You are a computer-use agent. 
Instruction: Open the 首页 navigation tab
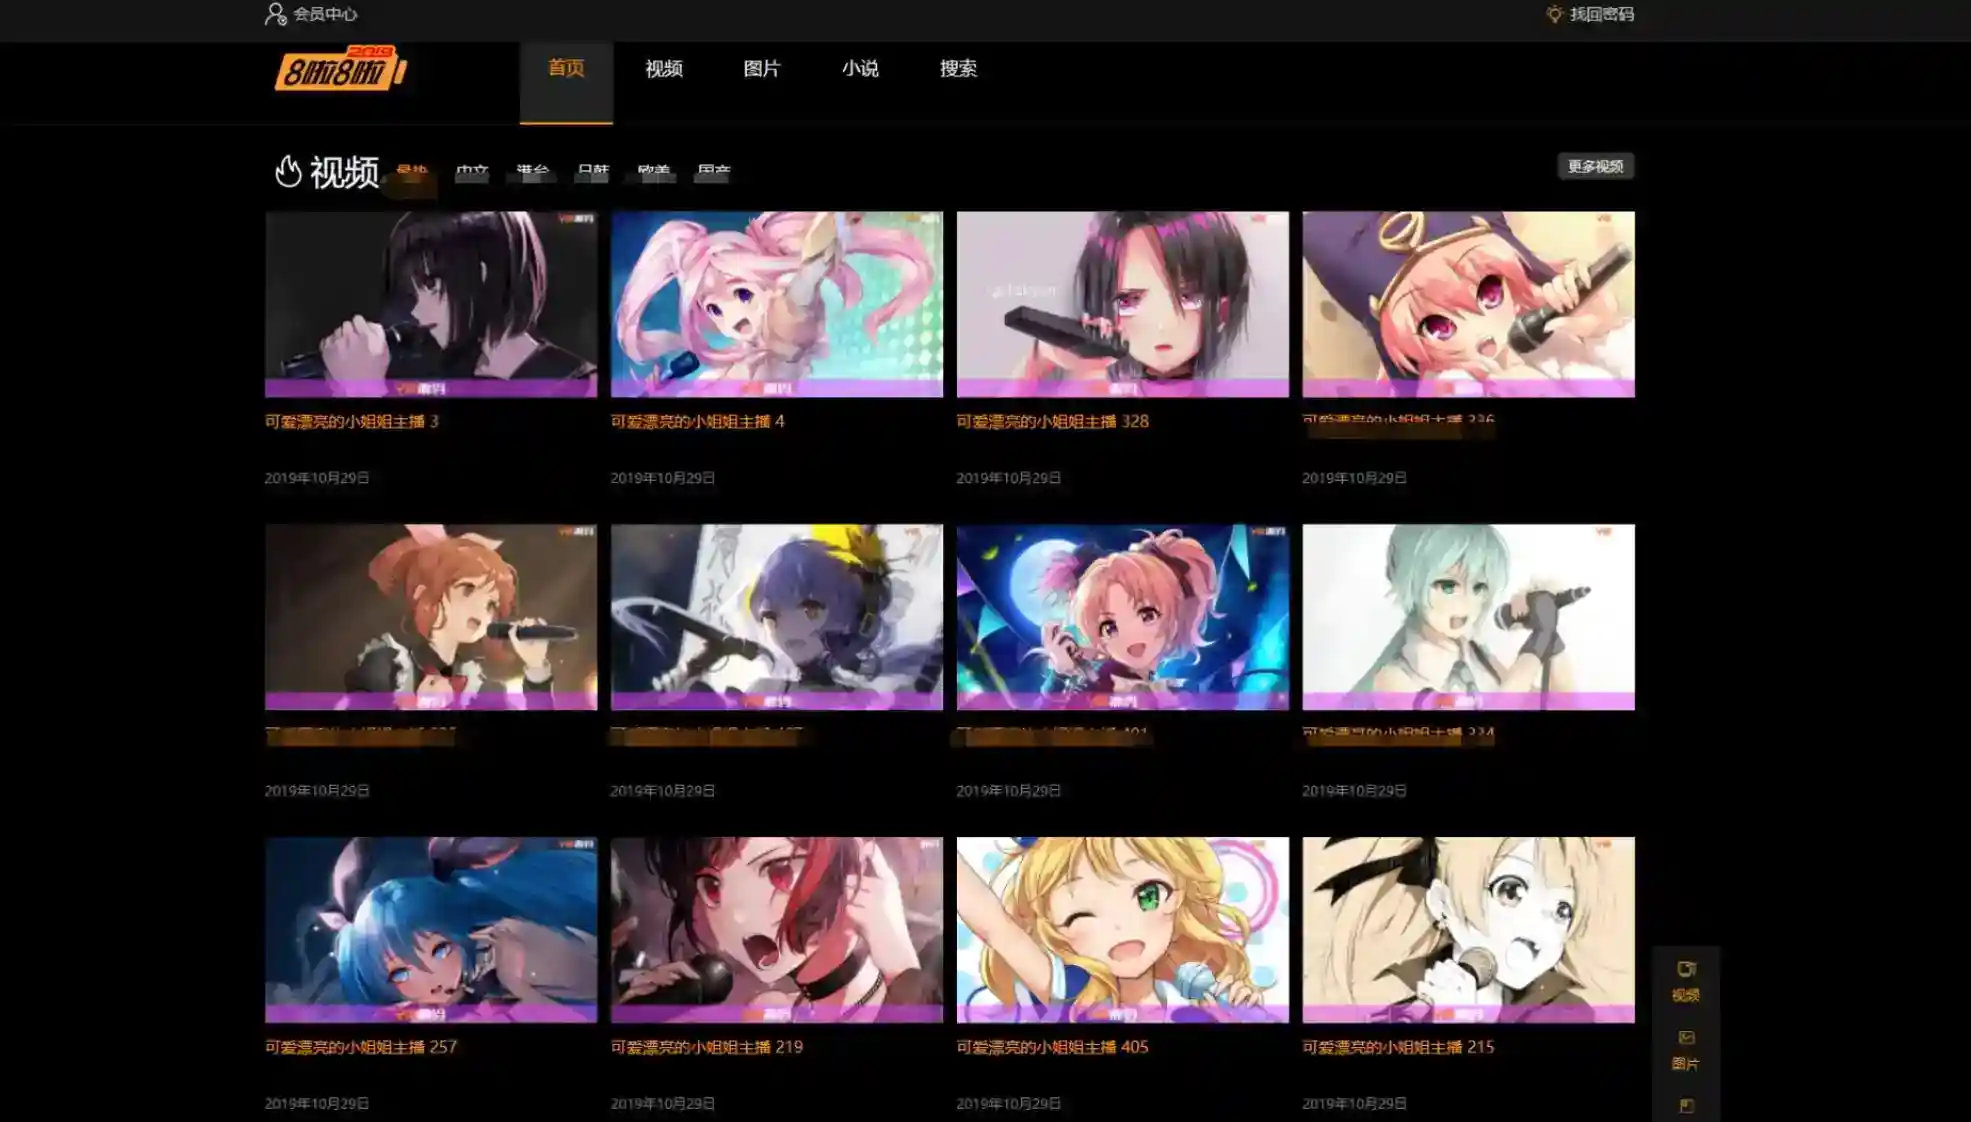coord(566,68)
